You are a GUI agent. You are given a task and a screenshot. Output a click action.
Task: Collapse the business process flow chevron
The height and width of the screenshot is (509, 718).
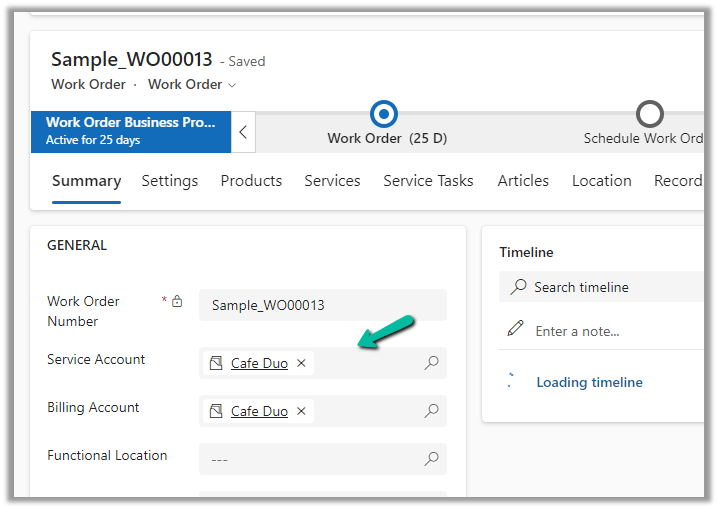[243, 131]
